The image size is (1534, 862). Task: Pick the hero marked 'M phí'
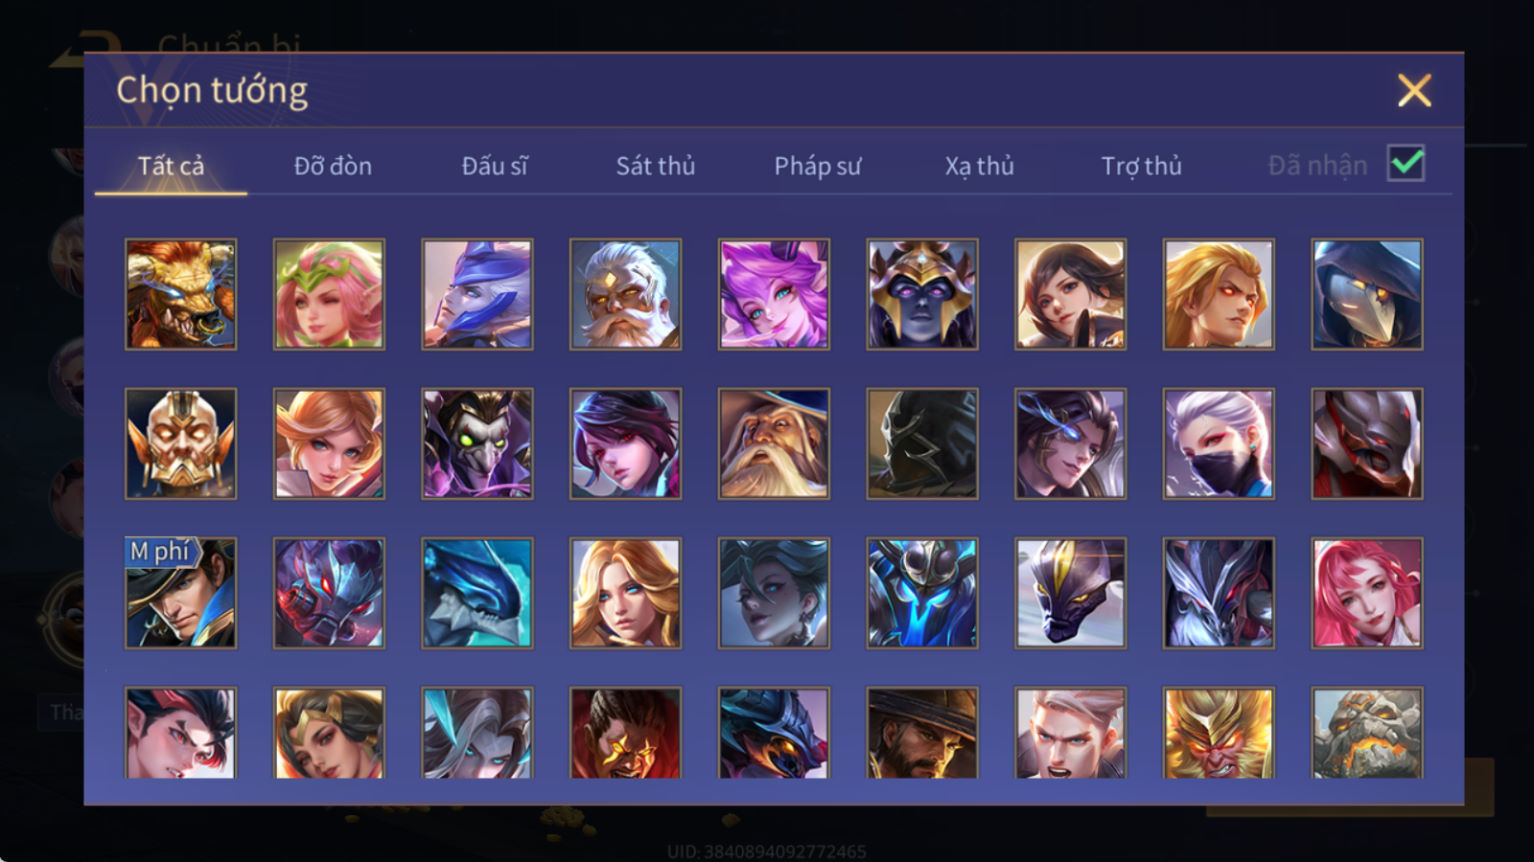click(181, 593)
